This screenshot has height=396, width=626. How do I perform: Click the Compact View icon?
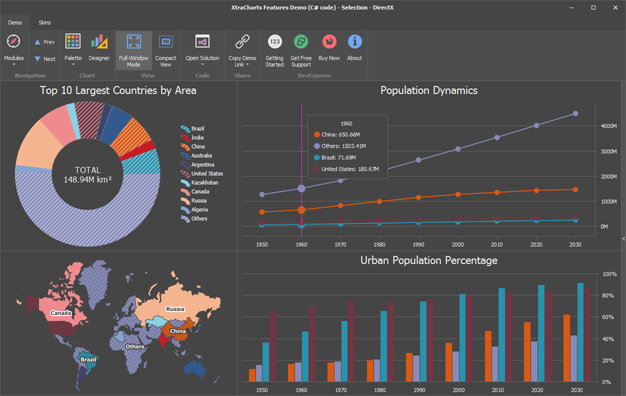[x=166, y=42]
